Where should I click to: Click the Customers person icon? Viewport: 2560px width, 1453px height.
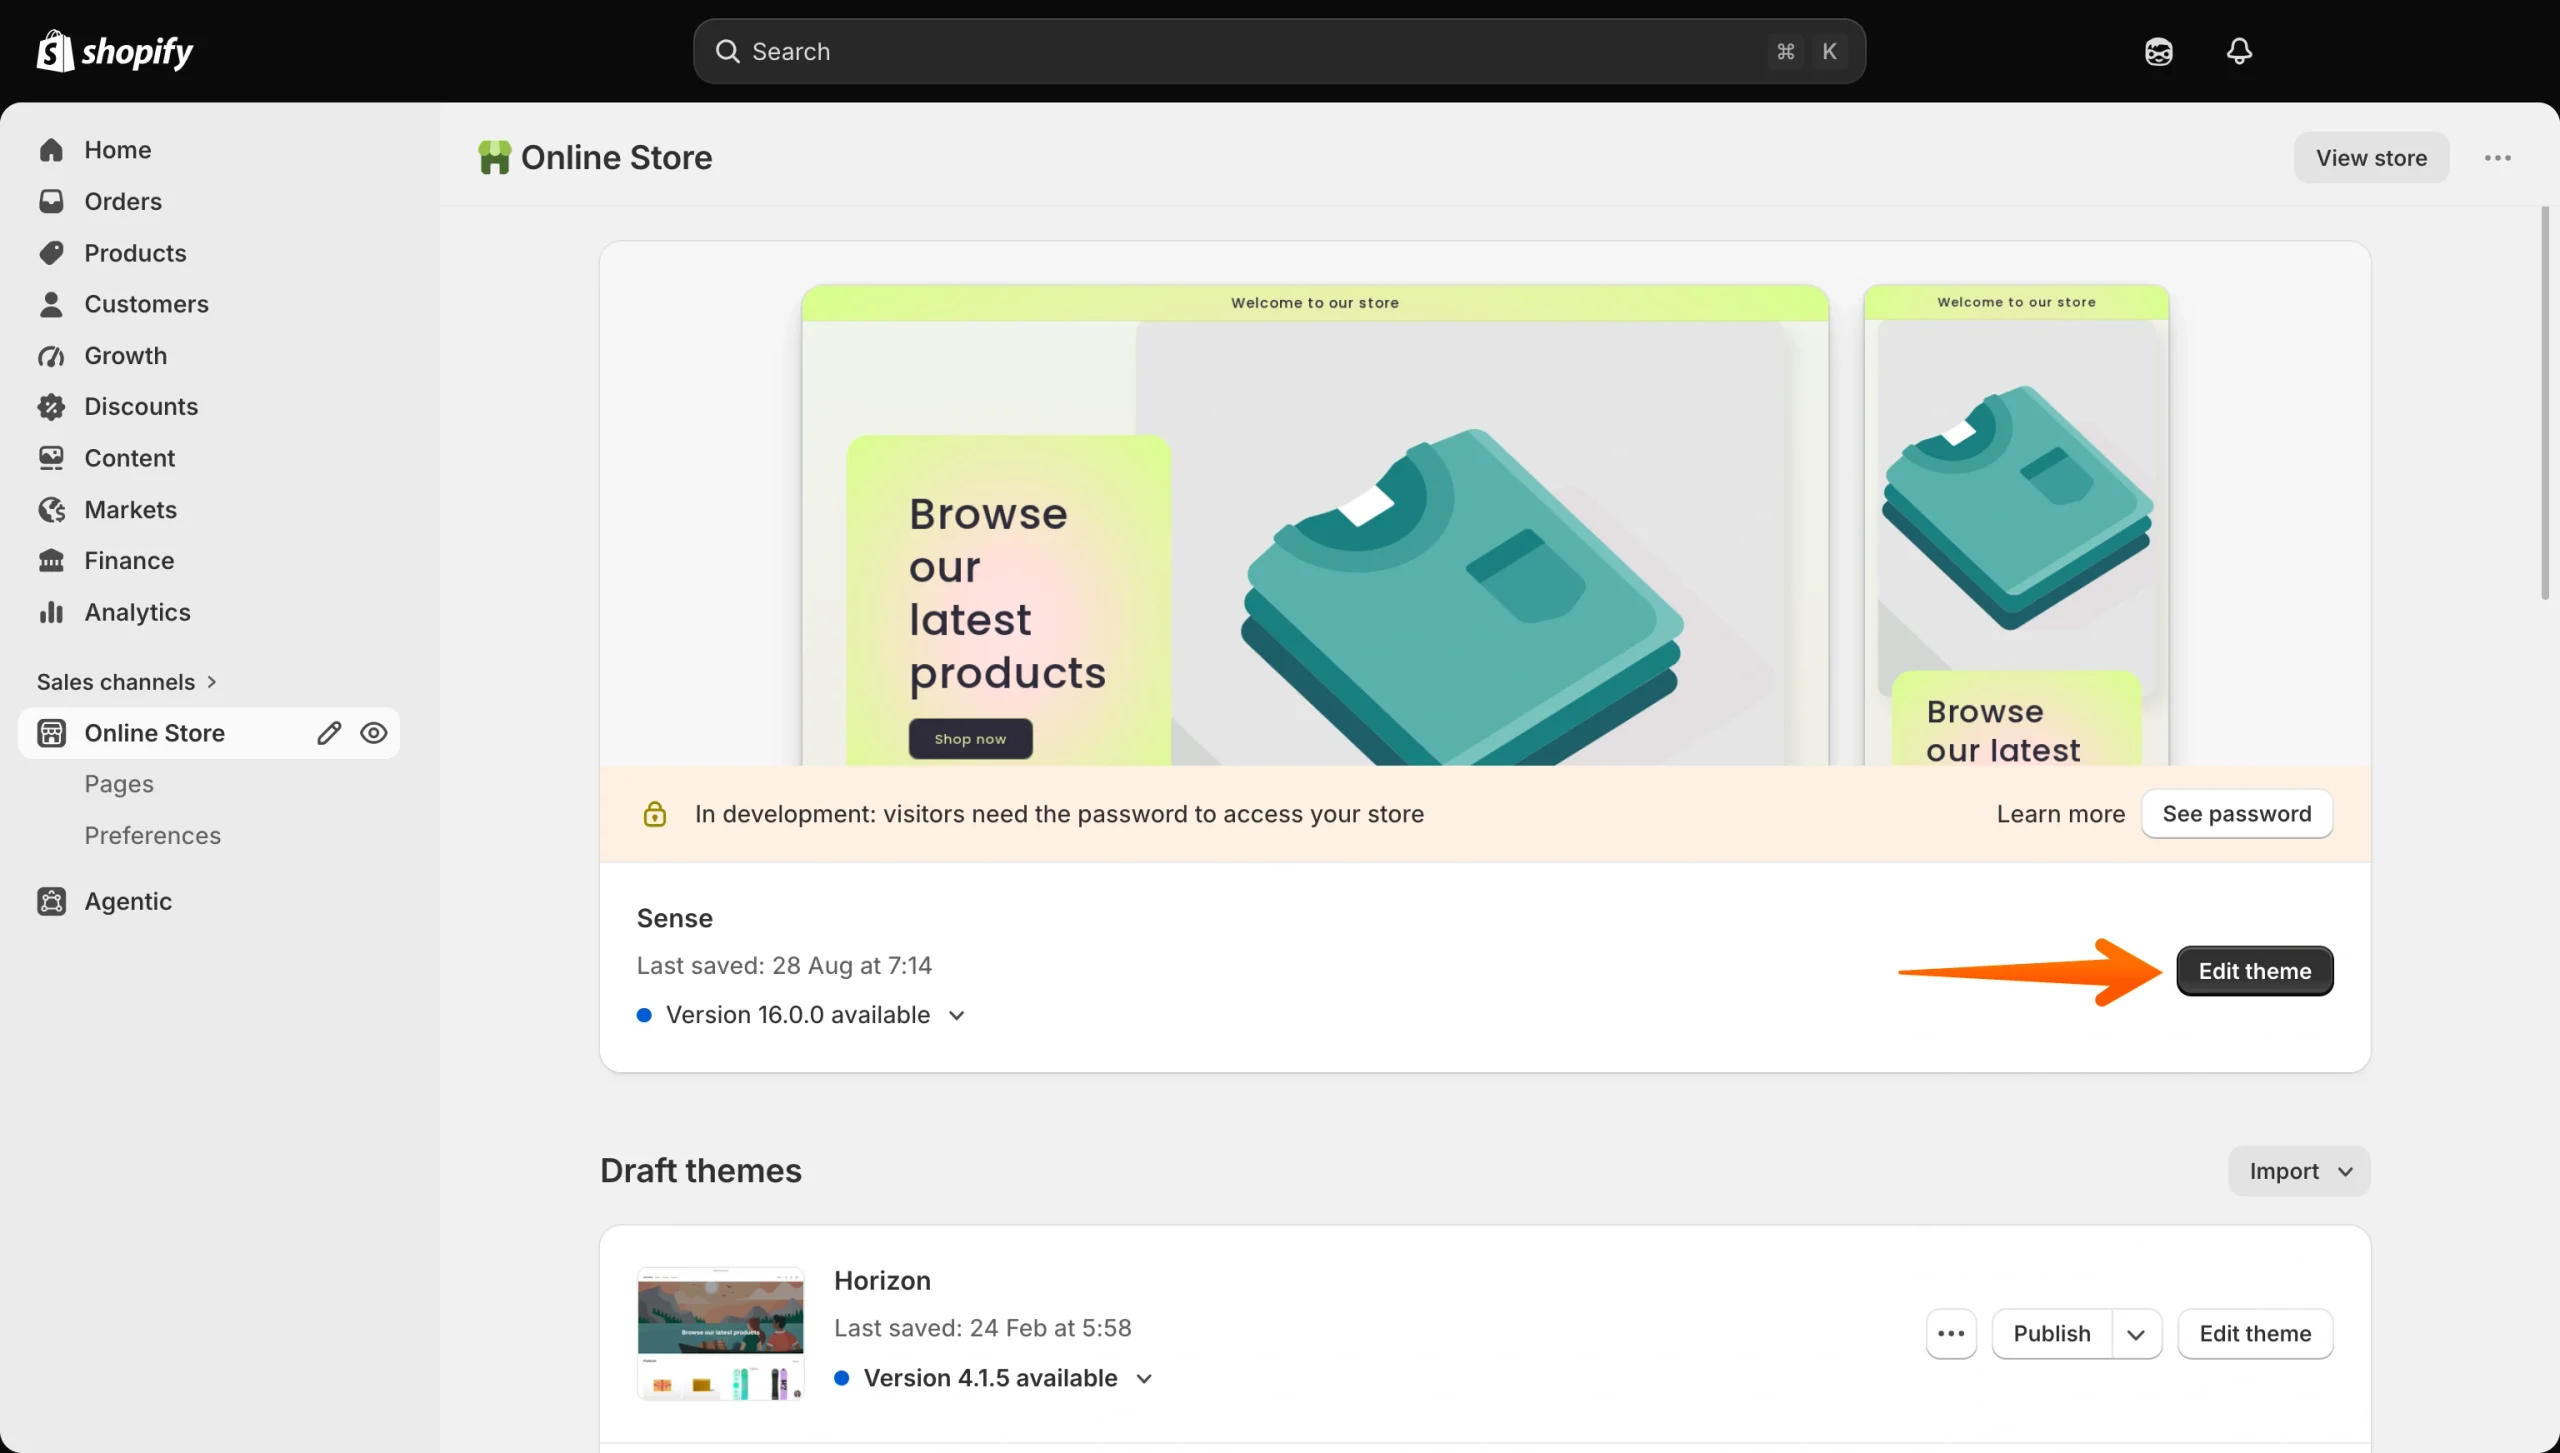click(x=51, y=304)
